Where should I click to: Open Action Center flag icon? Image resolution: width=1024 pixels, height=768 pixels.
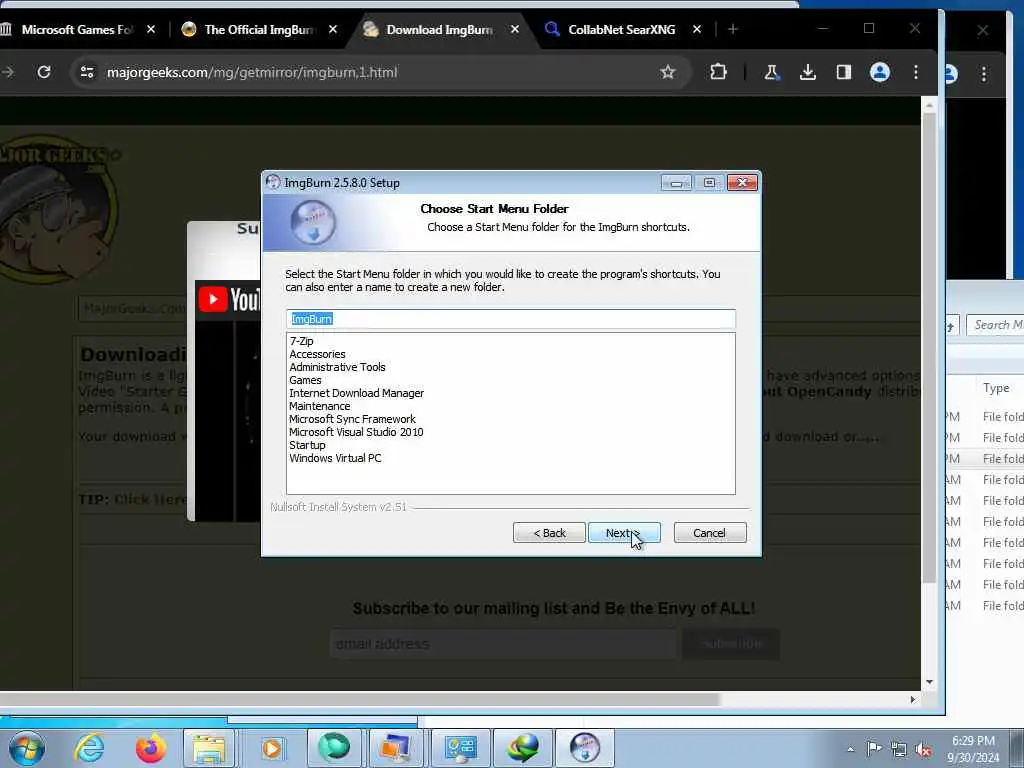point(874,749)
